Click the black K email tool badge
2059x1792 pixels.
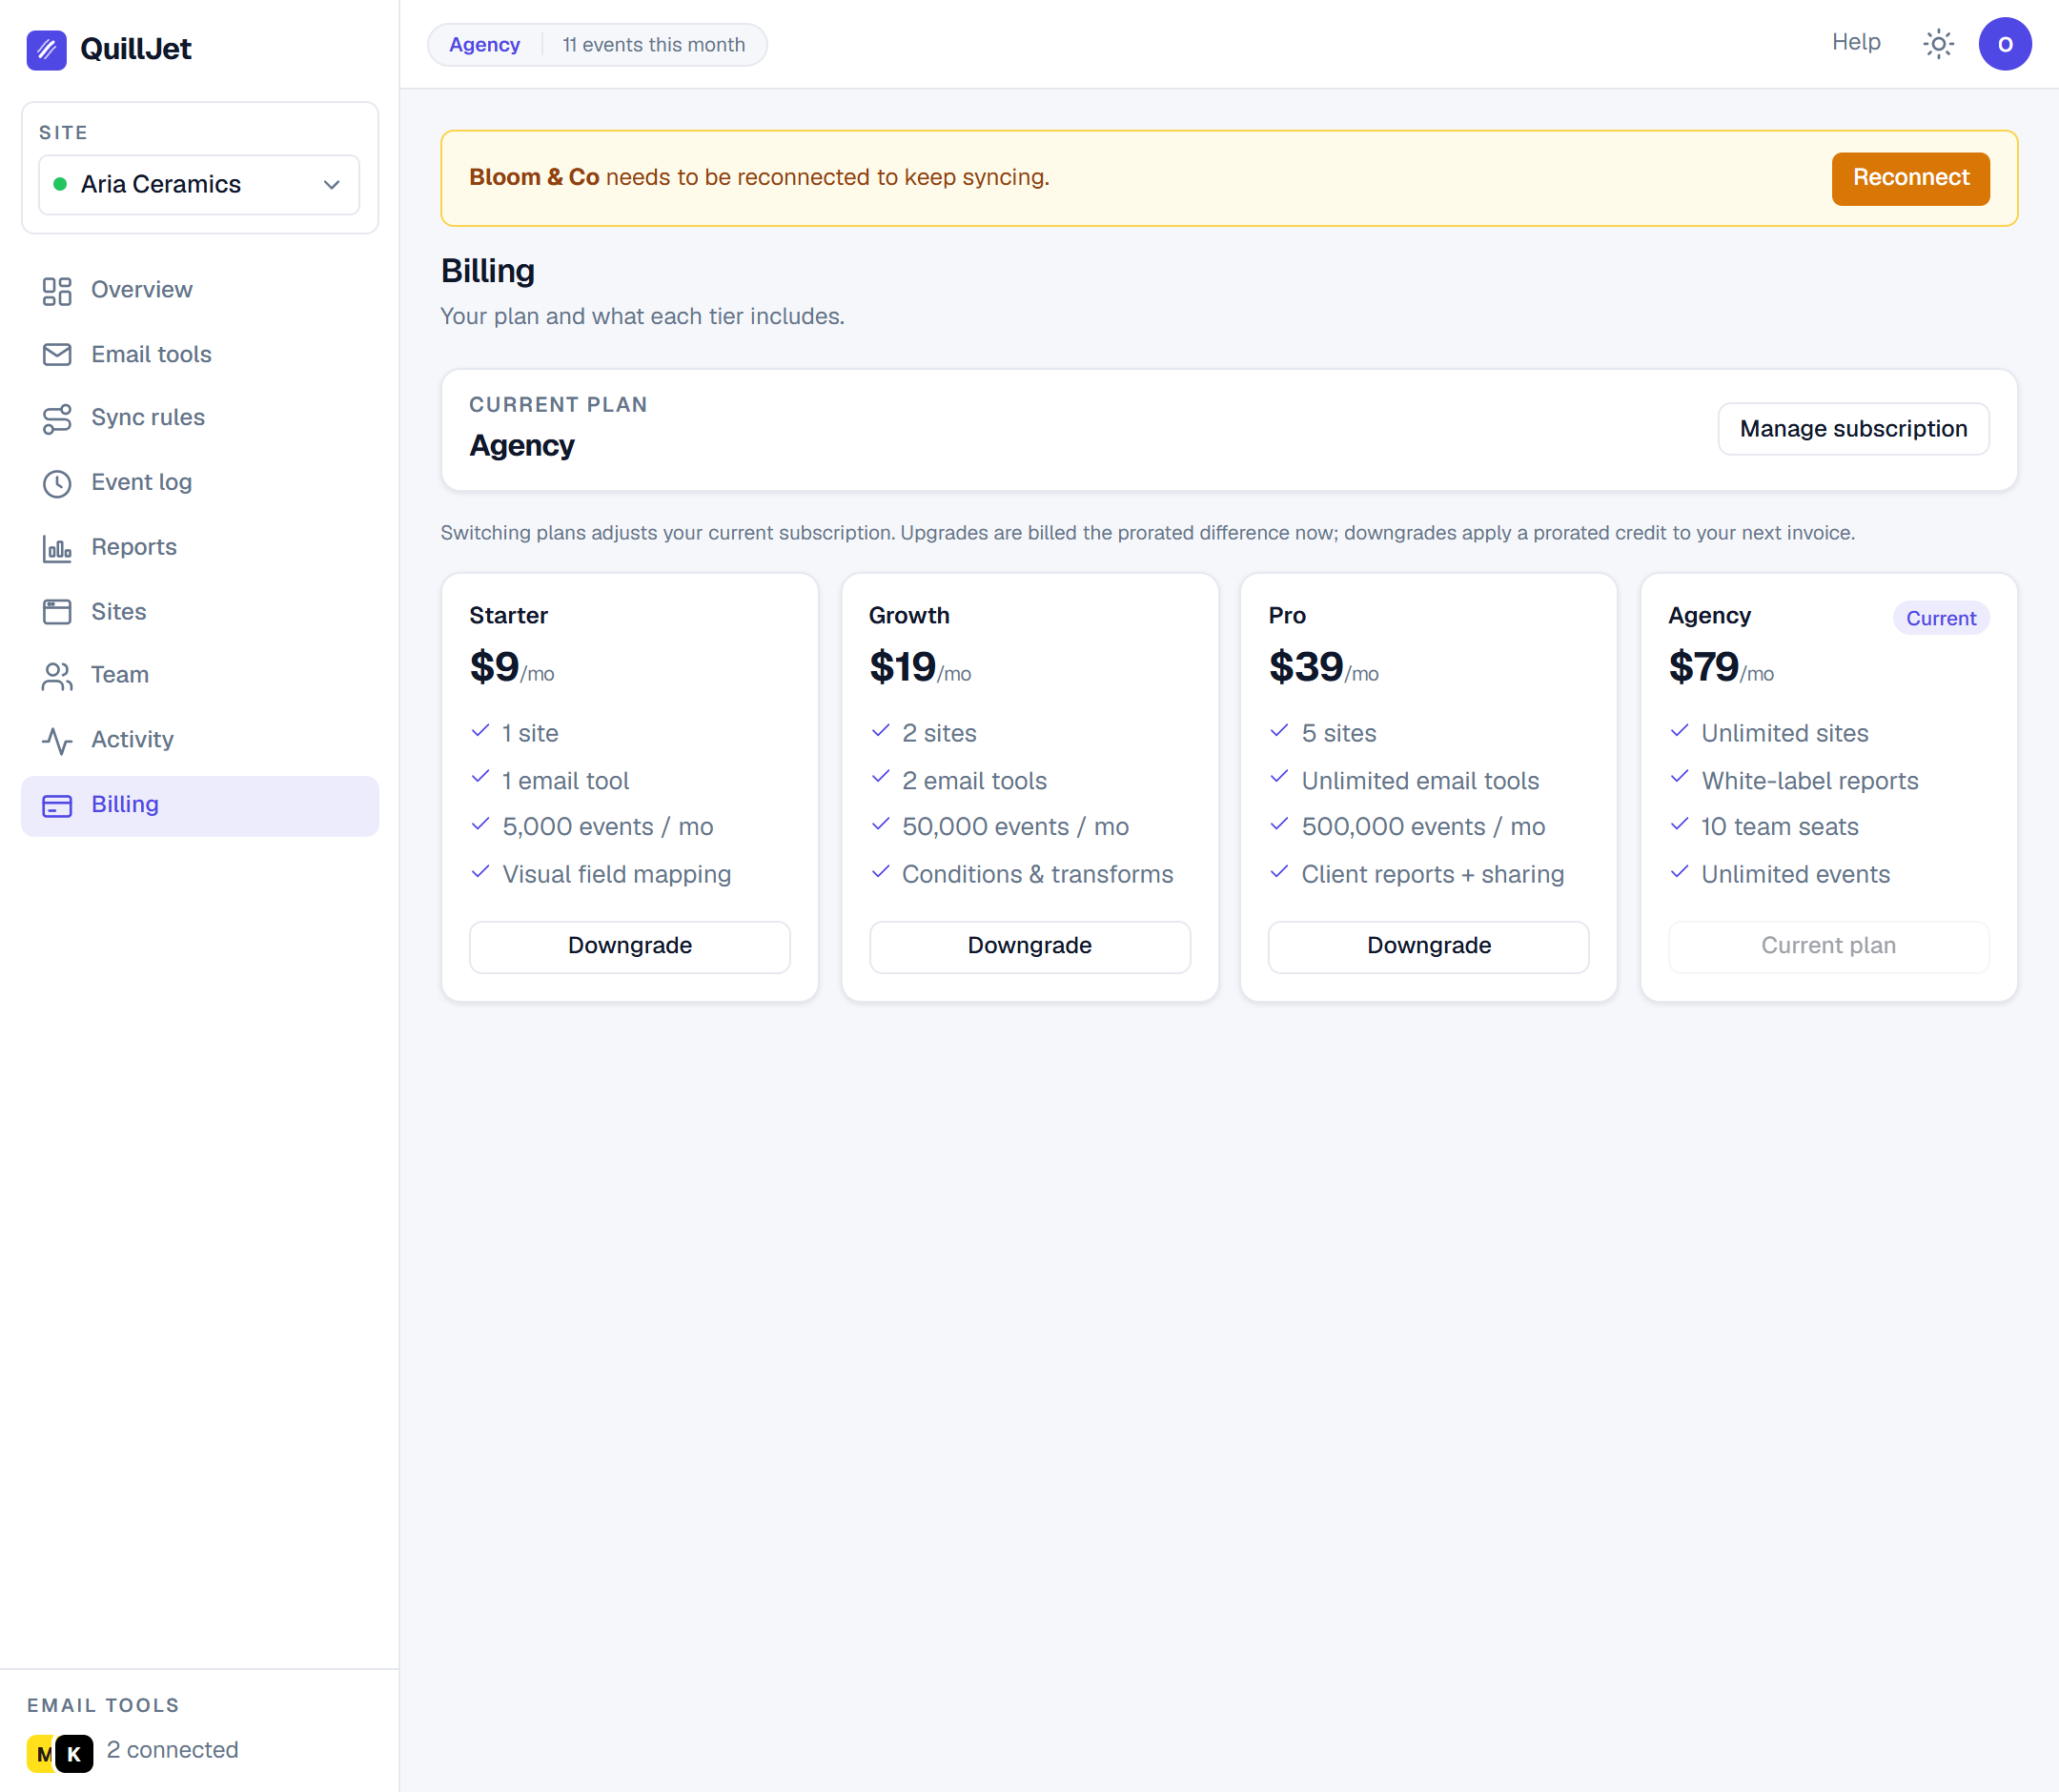[x=74, y=1754]
